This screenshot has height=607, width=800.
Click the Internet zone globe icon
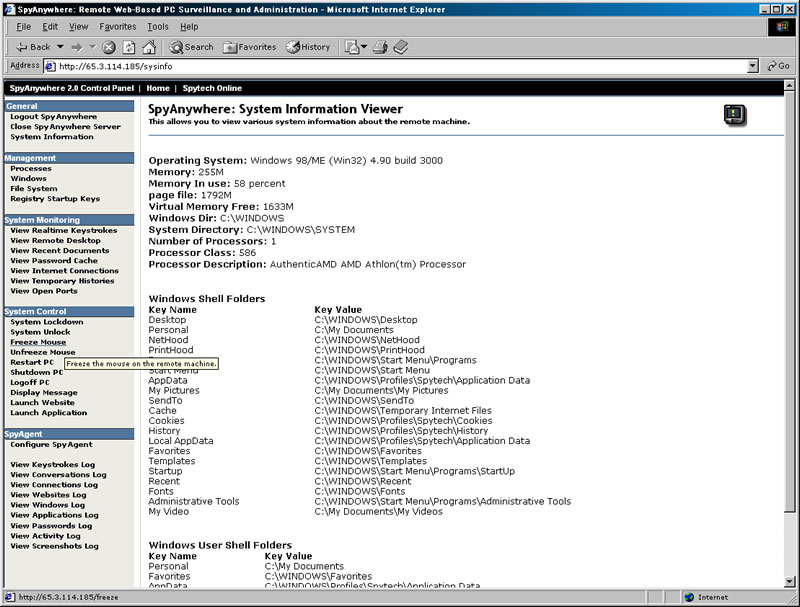[x=690, y=597]
